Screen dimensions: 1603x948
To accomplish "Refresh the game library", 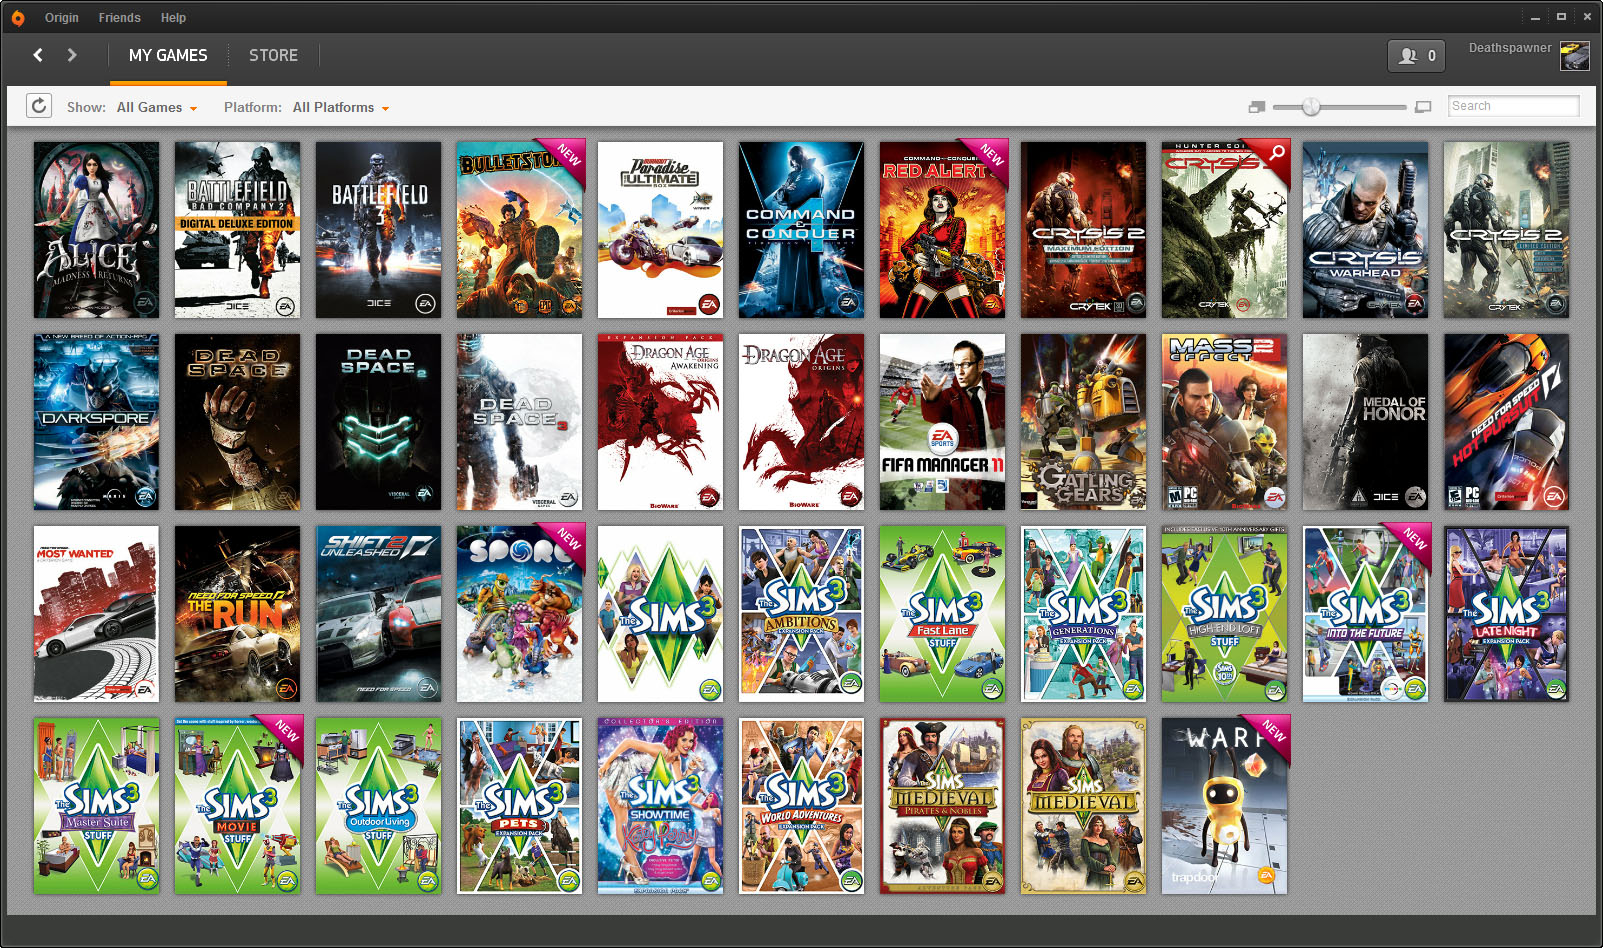I will pyautogui.click(x=39, y=106).
